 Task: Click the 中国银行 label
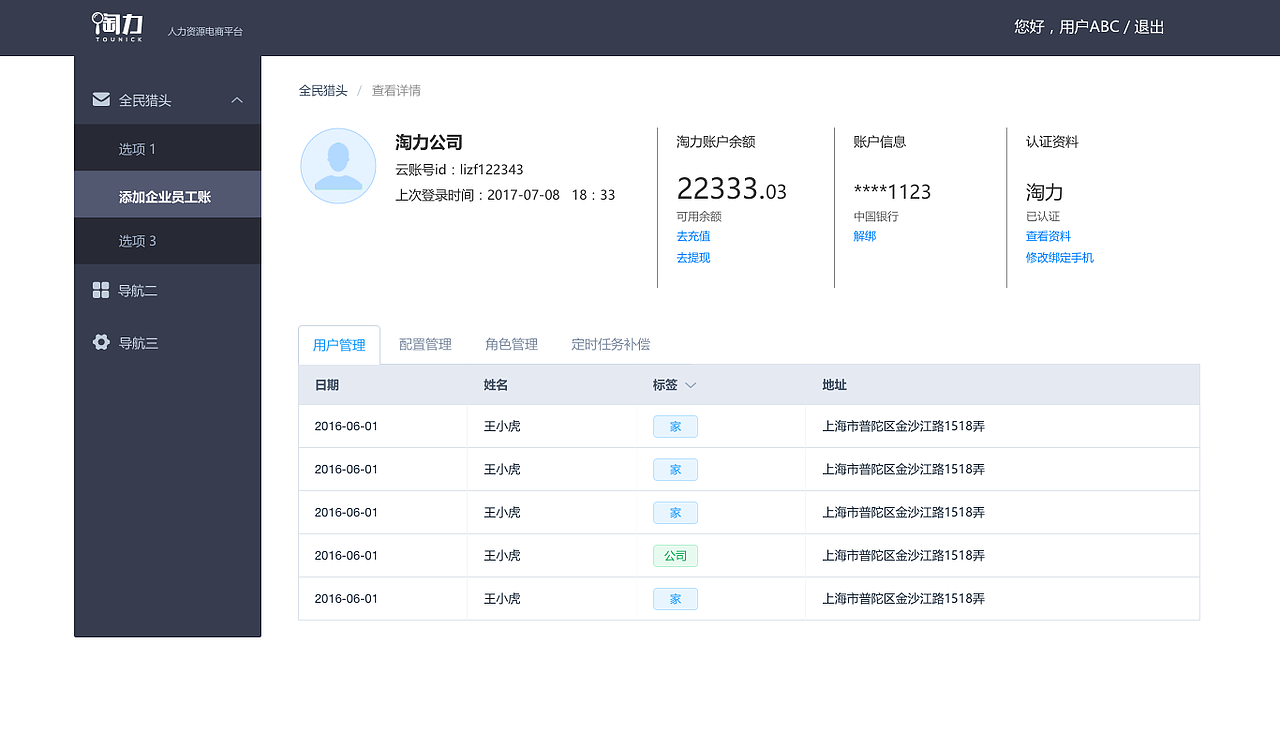[x=876, y=216]
